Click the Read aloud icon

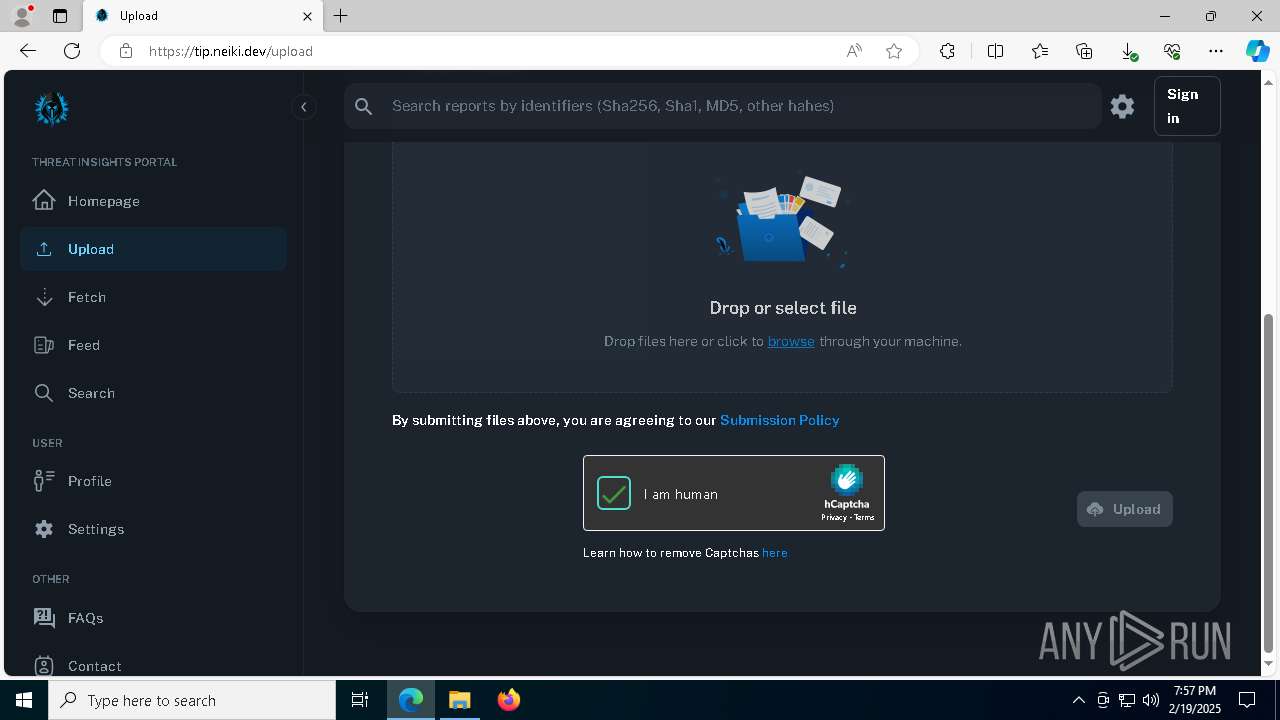[854, 51]
